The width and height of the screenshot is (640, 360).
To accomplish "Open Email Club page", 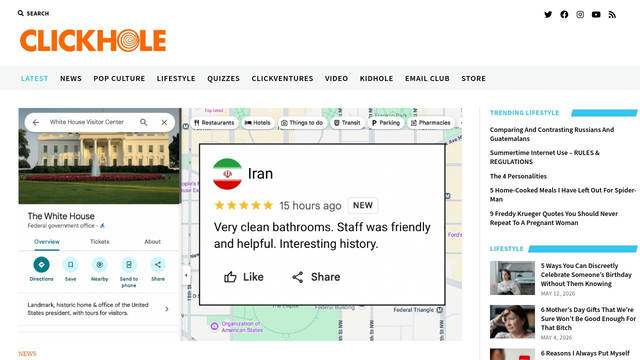I will click(x=427, y=78).
